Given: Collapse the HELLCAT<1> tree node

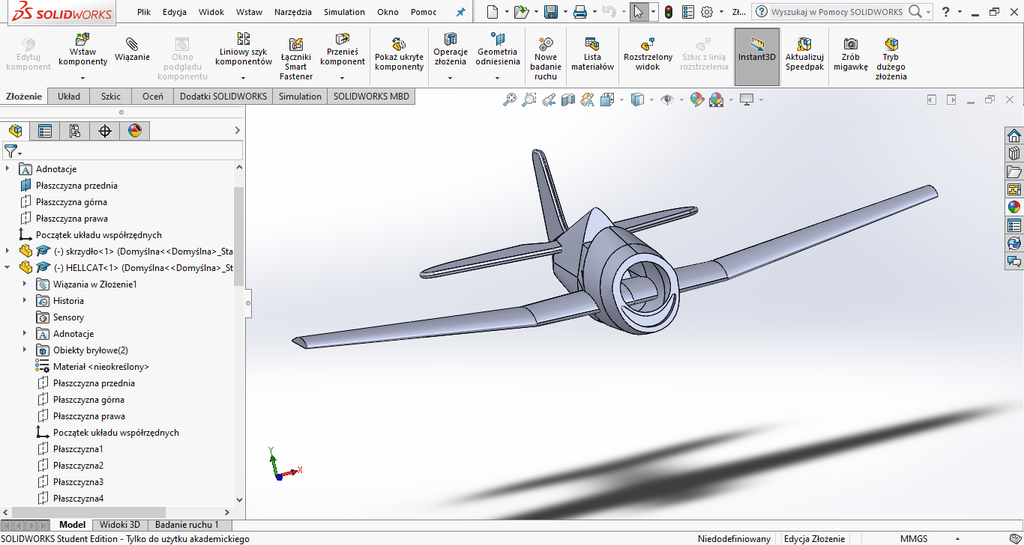Looking at the screenshot, I should tap(8, 268).
